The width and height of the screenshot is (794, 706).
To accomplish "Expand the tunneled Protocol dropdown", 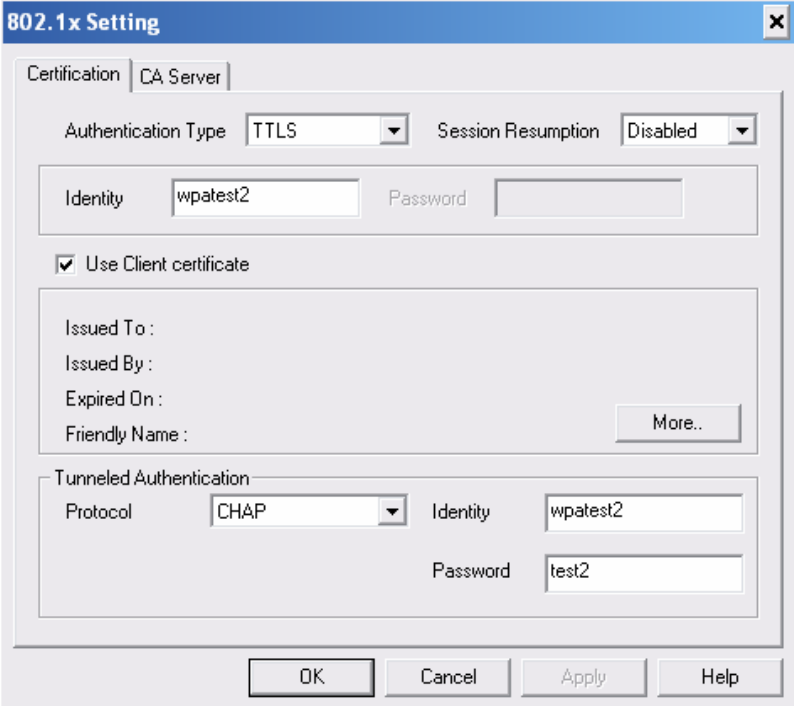I will (297, 512).
